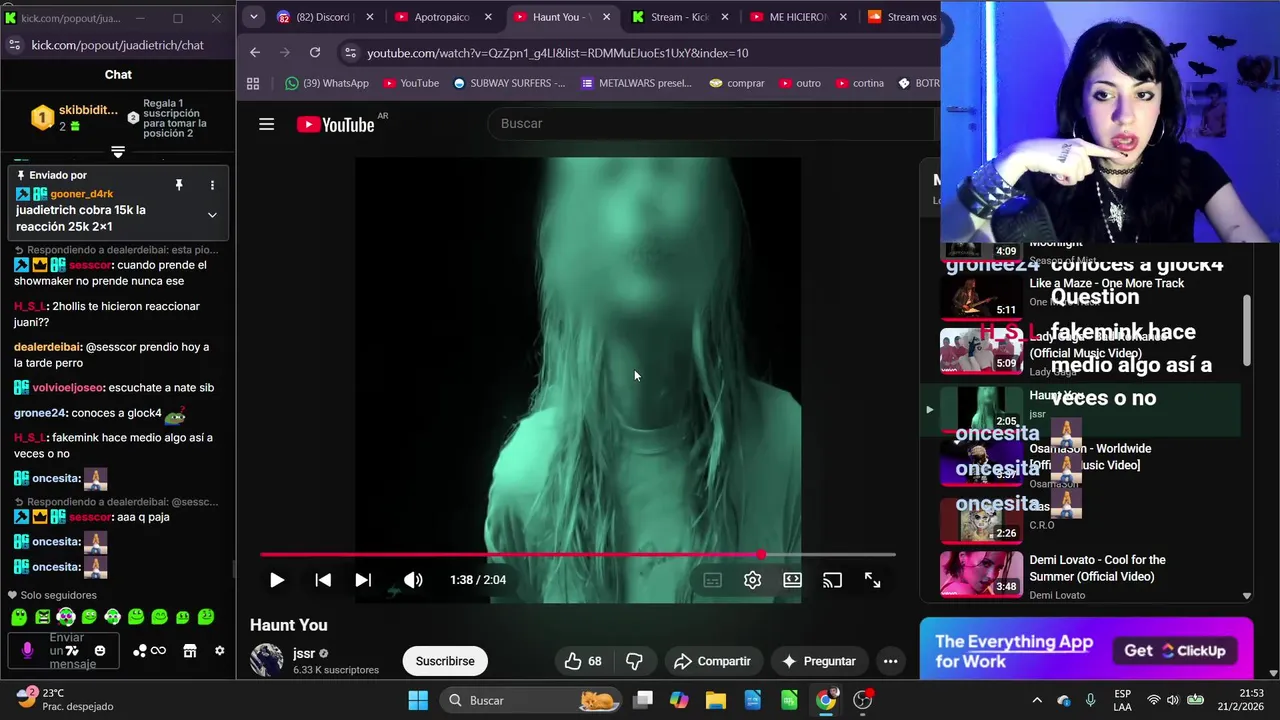Open the WhatsApp bookmark

(327, 83)
